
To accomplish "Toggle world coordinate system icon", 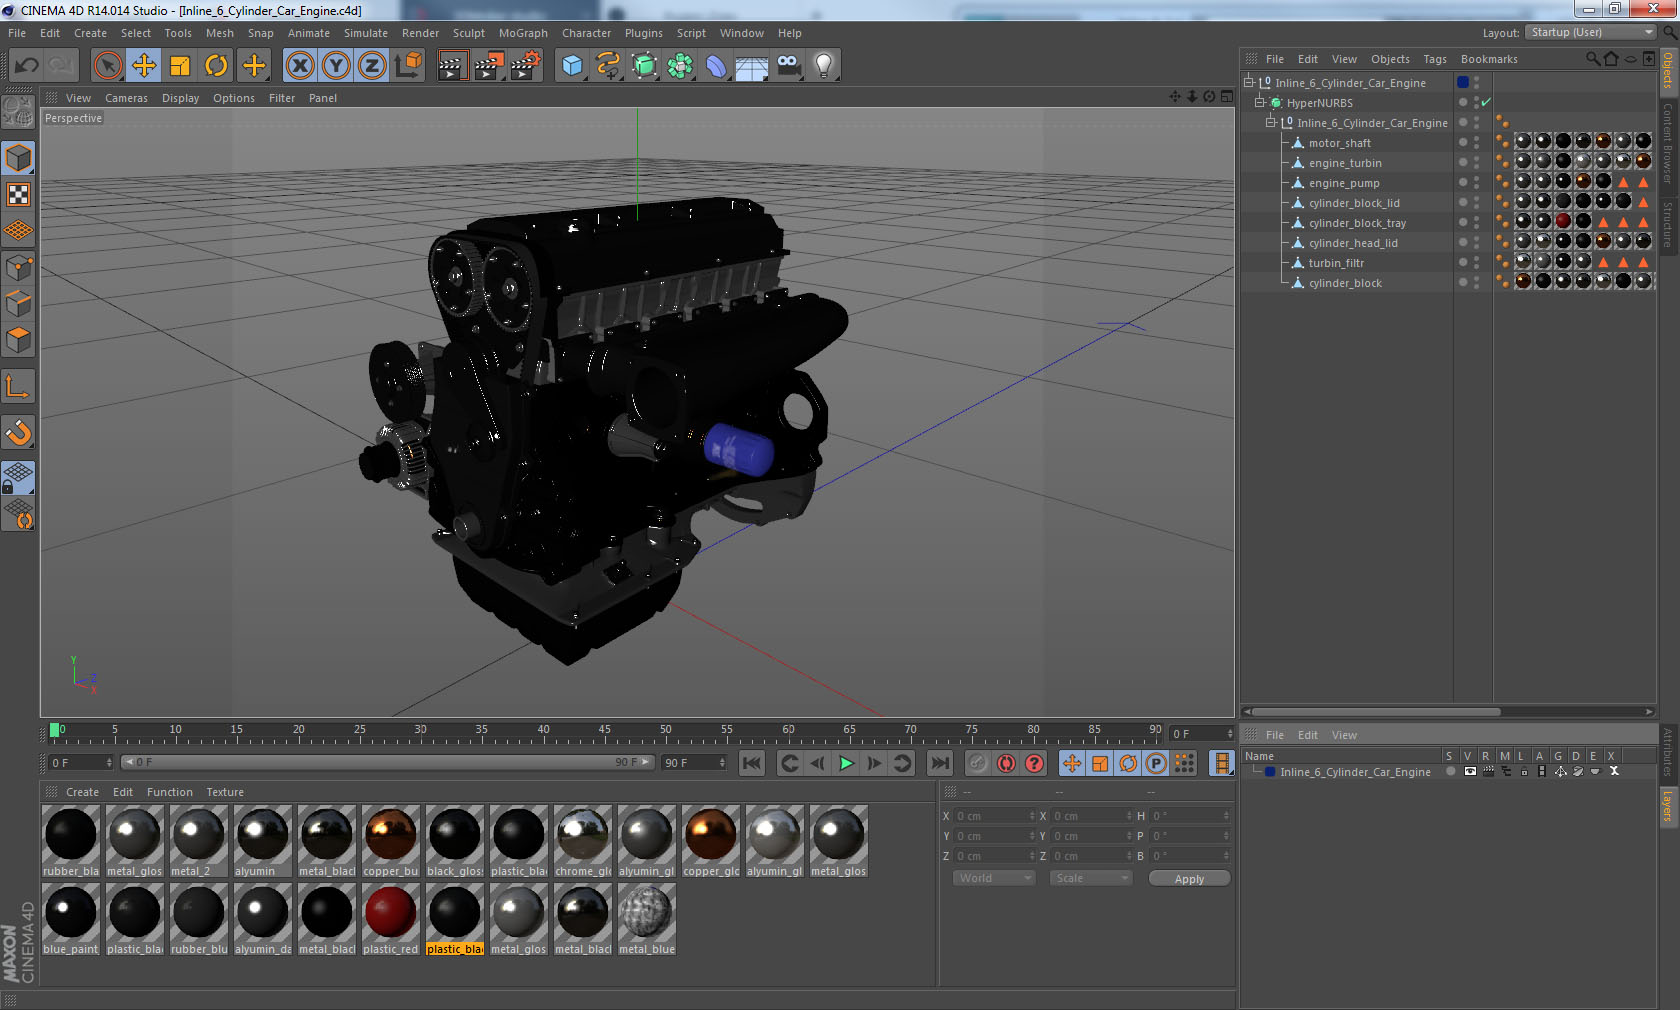I will pos(408,66).
